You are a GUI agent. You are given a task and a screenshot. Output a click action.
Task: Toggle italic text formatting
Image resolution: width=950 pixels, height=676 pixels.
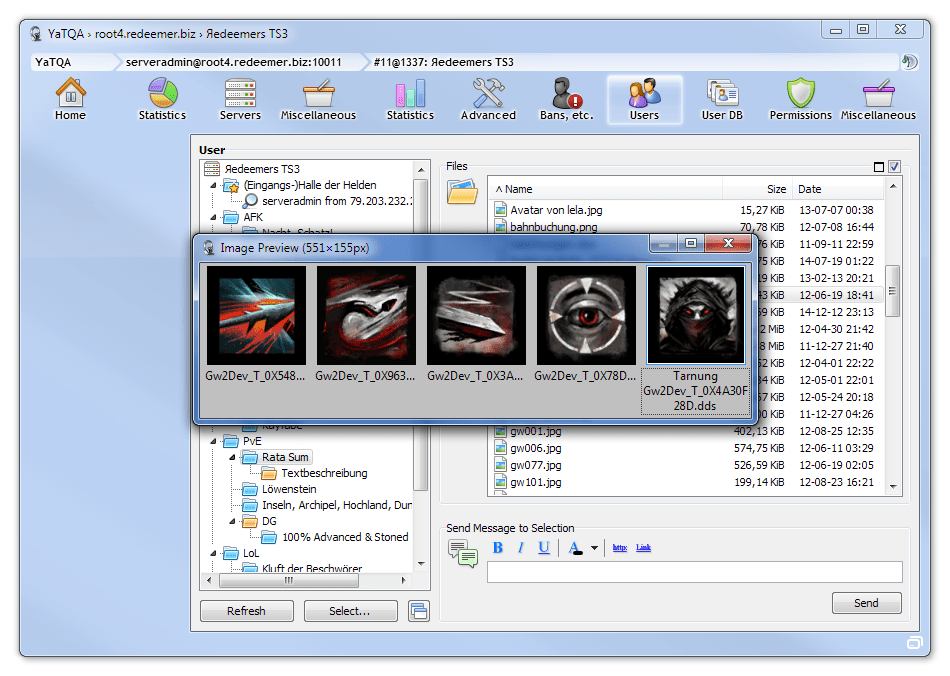520,548
